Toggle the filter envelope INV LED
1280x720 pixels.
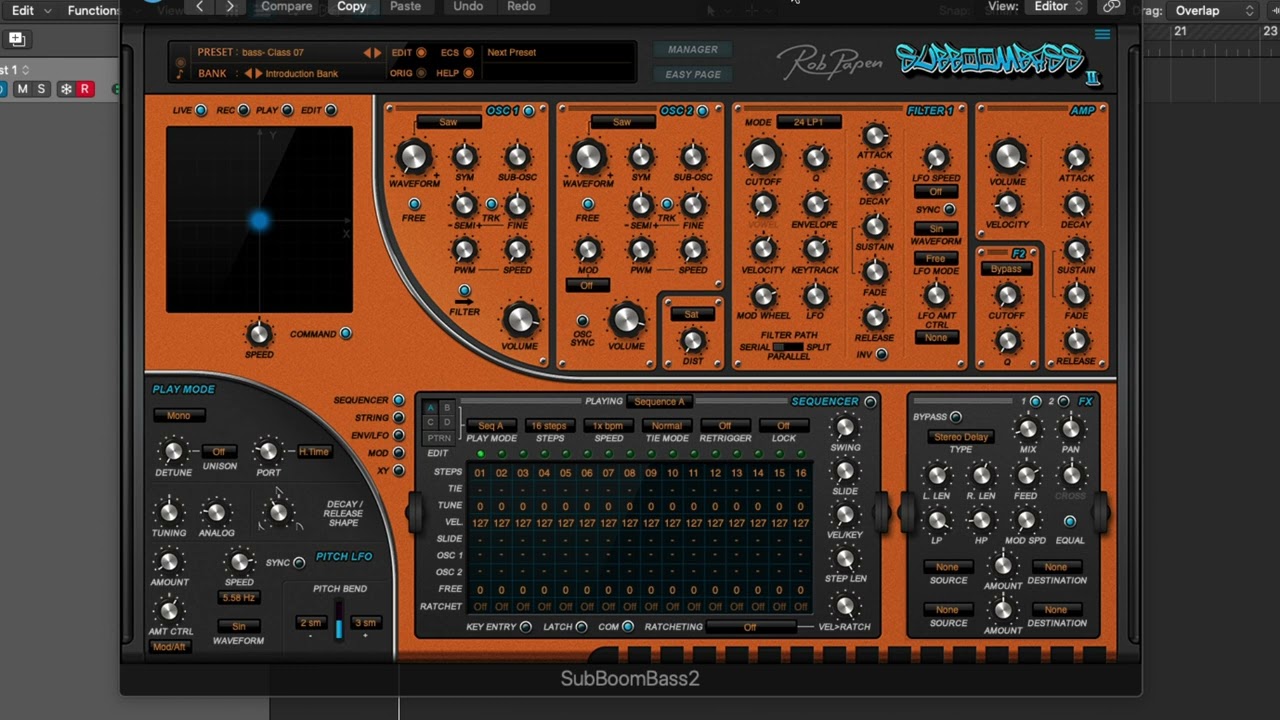(881, 354)
